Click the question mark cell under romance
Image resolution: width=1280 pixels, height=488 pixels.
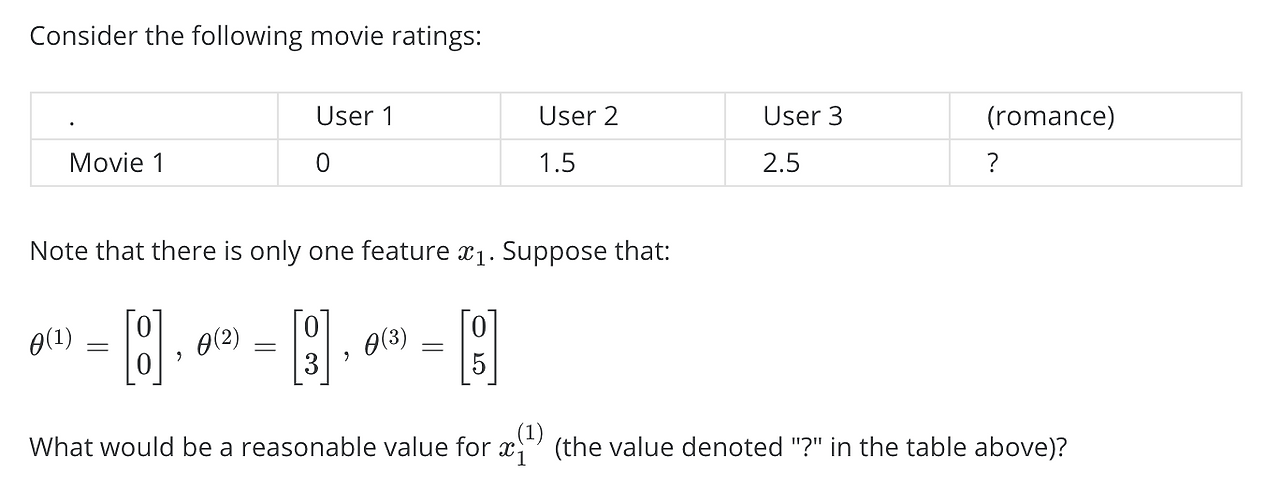pos(992,163)
